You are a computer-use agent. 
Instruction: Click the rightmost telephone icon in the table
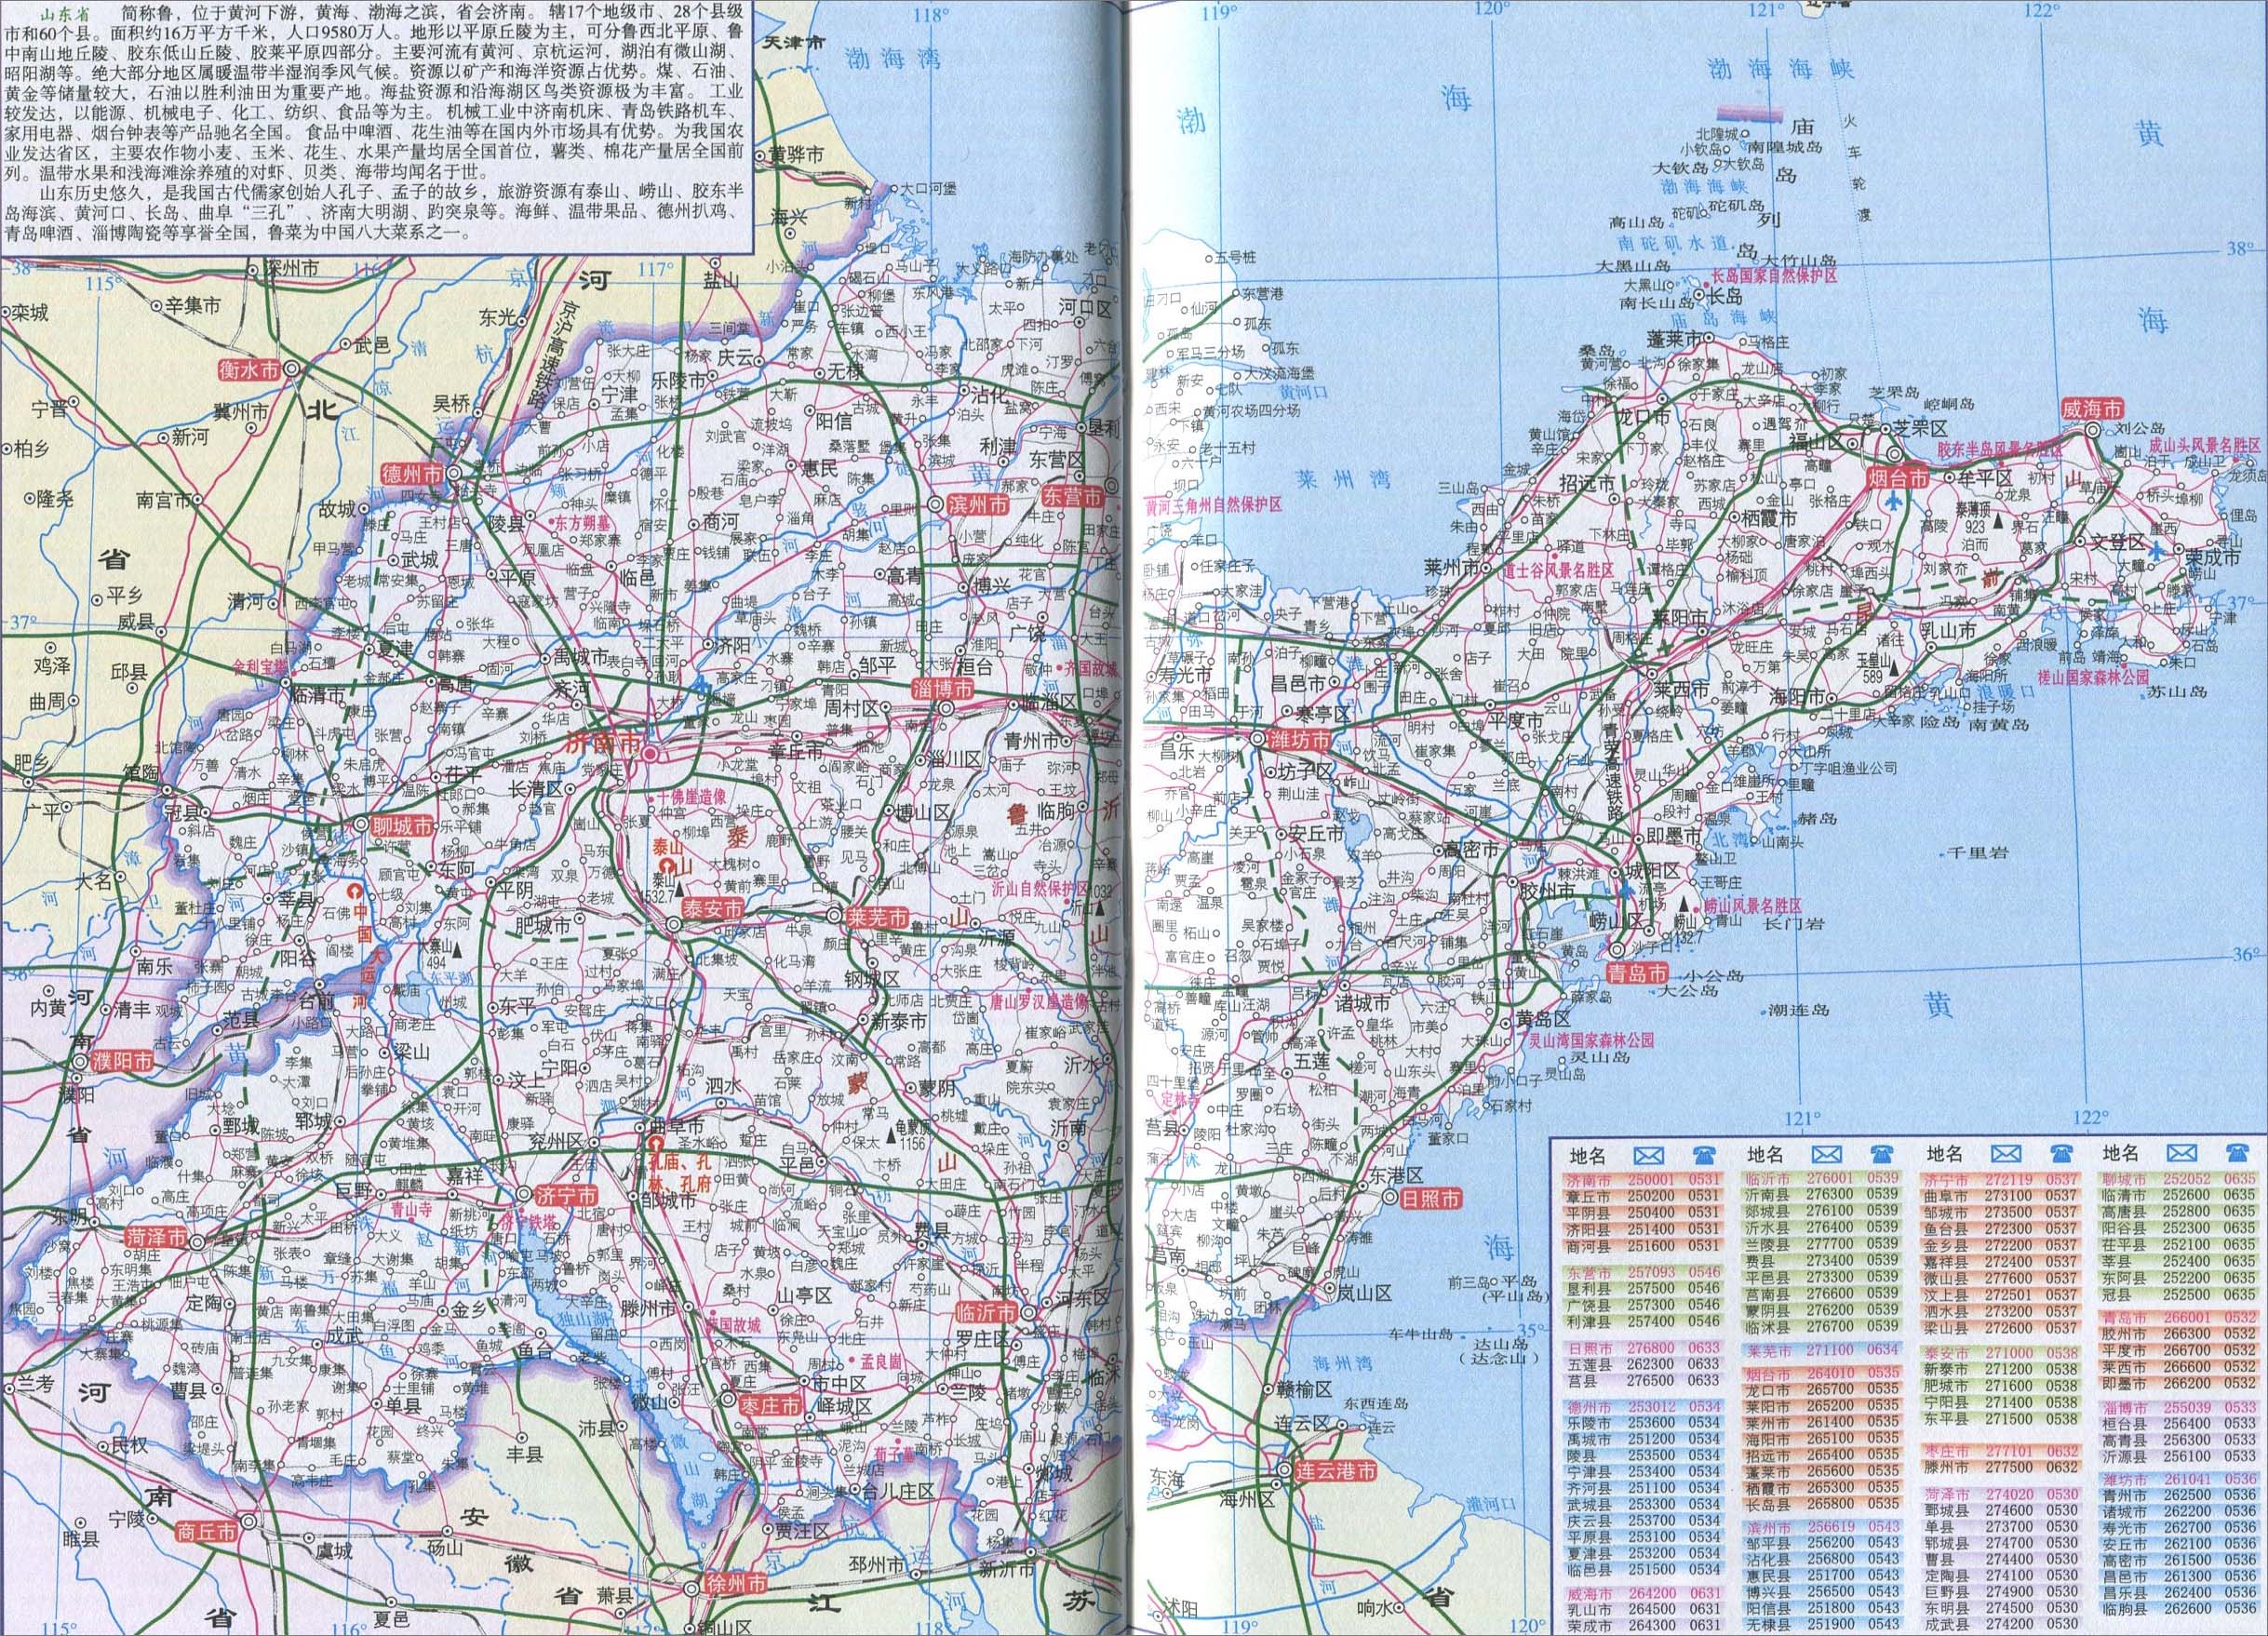pyautogui.click(x=2240, y=1156)
